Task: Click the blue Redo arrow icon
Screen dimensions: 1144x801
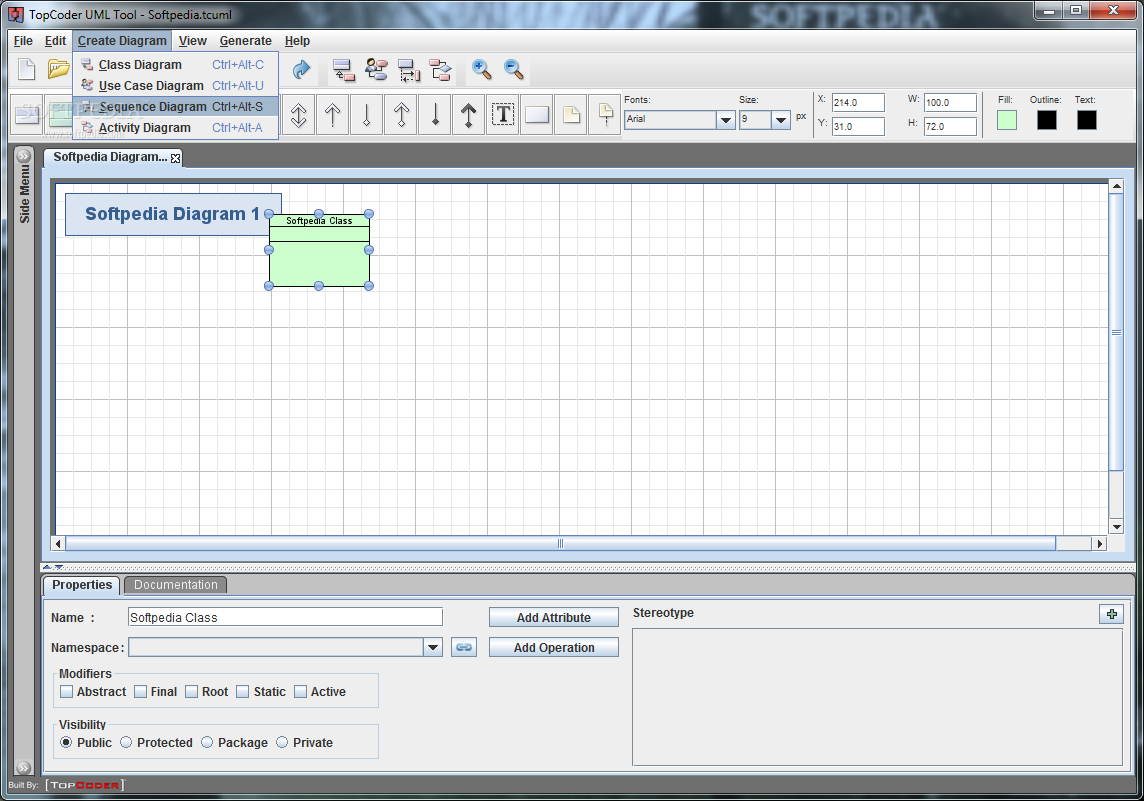Action: 301,69
